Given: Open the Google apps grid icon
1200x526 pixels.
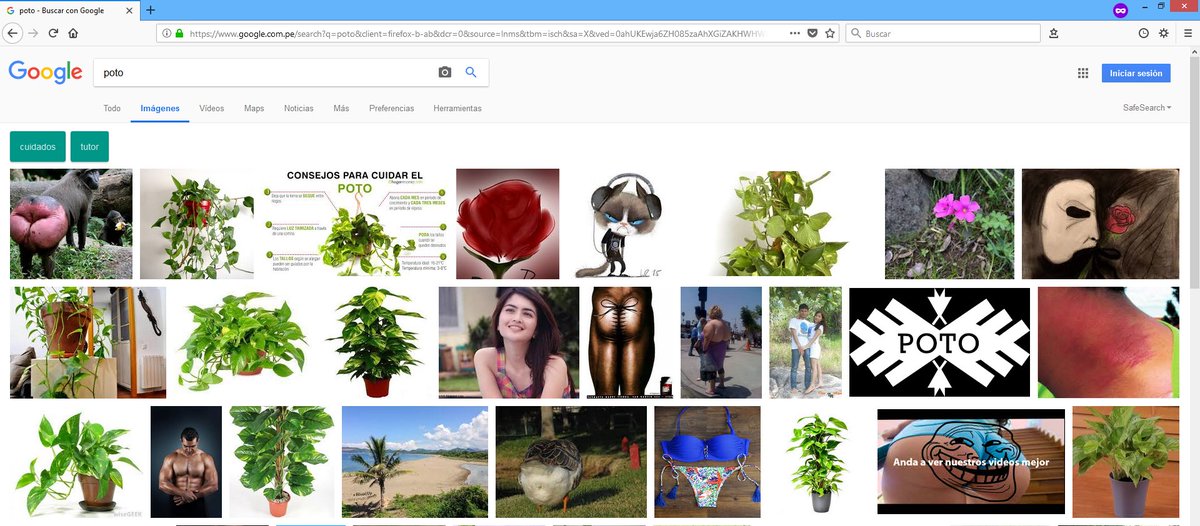Looking at the screenshot, I should 1083,73.
